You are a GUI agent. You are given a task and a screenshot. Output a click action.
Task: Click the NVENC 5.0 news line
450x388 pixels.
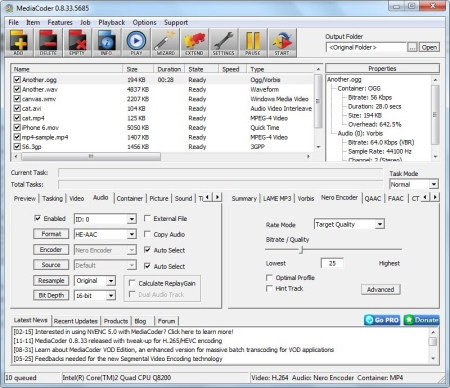(x=123, y=332)
